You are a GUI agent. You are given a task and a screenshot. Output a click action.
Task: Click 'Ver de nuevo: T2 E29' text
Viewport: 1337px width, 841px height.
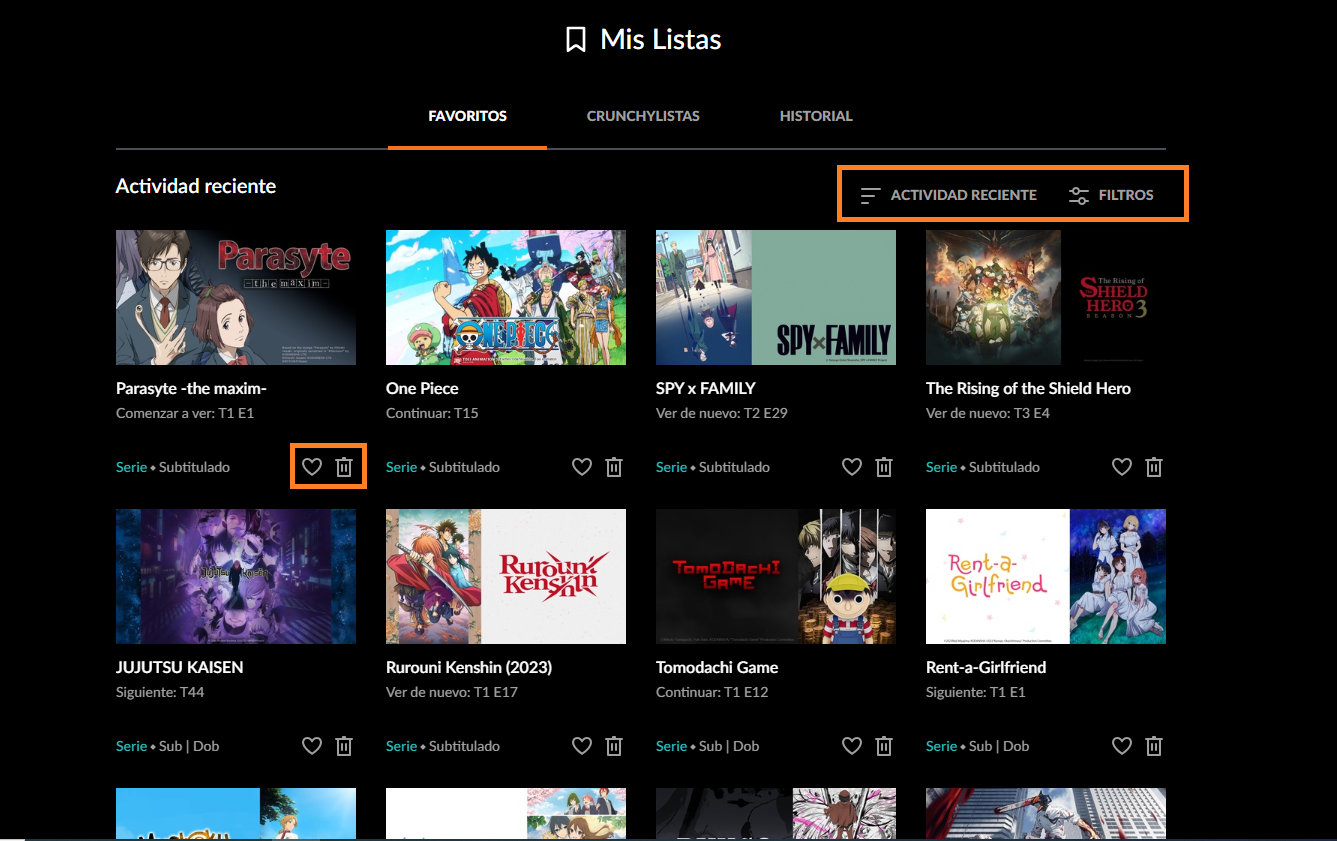coord(722,413)
